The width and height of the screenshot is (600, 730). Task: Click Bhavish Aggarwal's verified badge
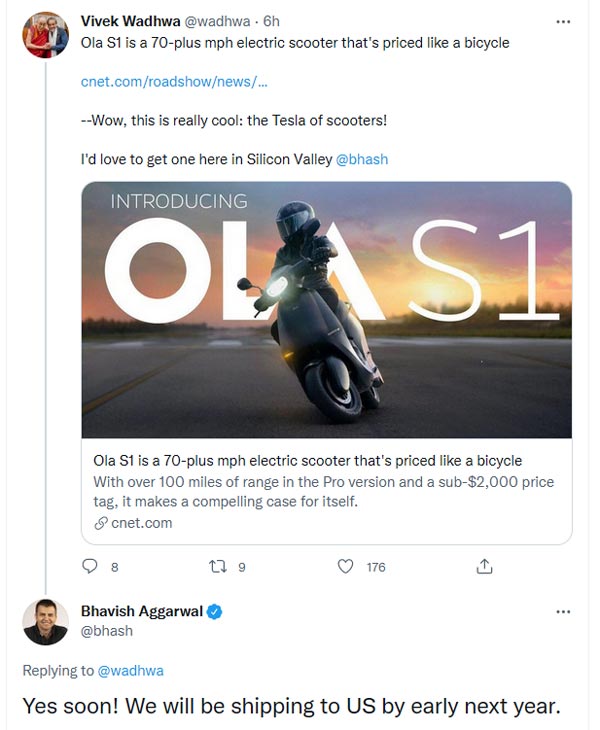click(x=214, y=611)
